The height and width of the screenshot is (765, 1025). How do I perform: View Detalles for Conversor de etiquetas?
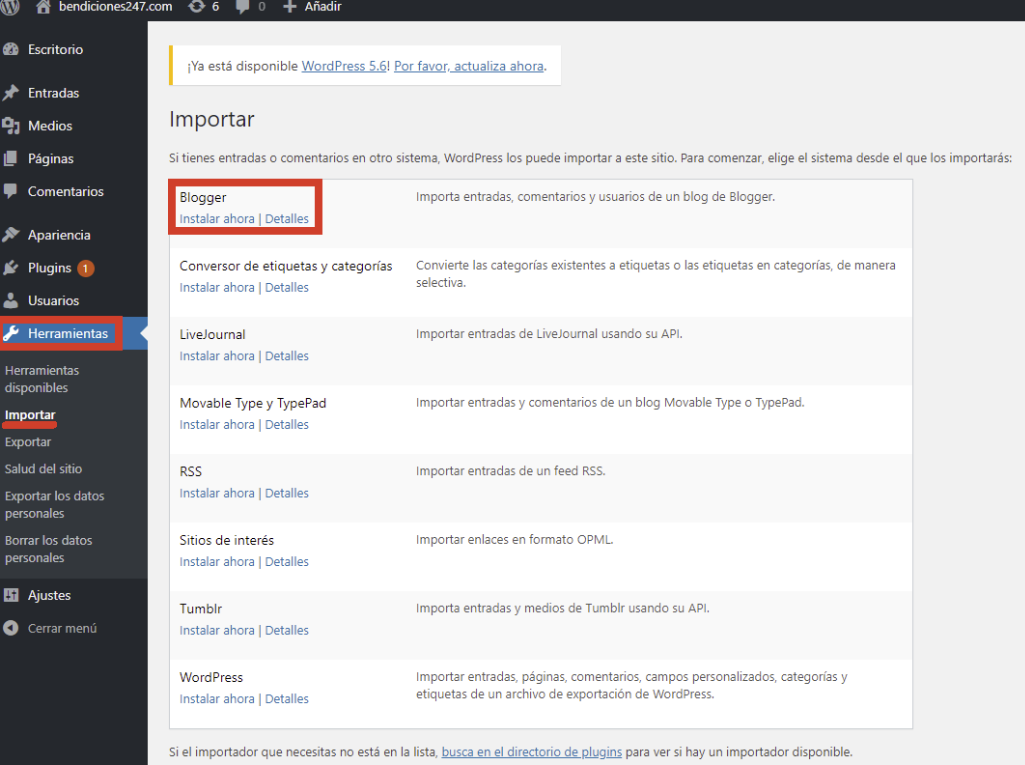[x=286, y=288]
